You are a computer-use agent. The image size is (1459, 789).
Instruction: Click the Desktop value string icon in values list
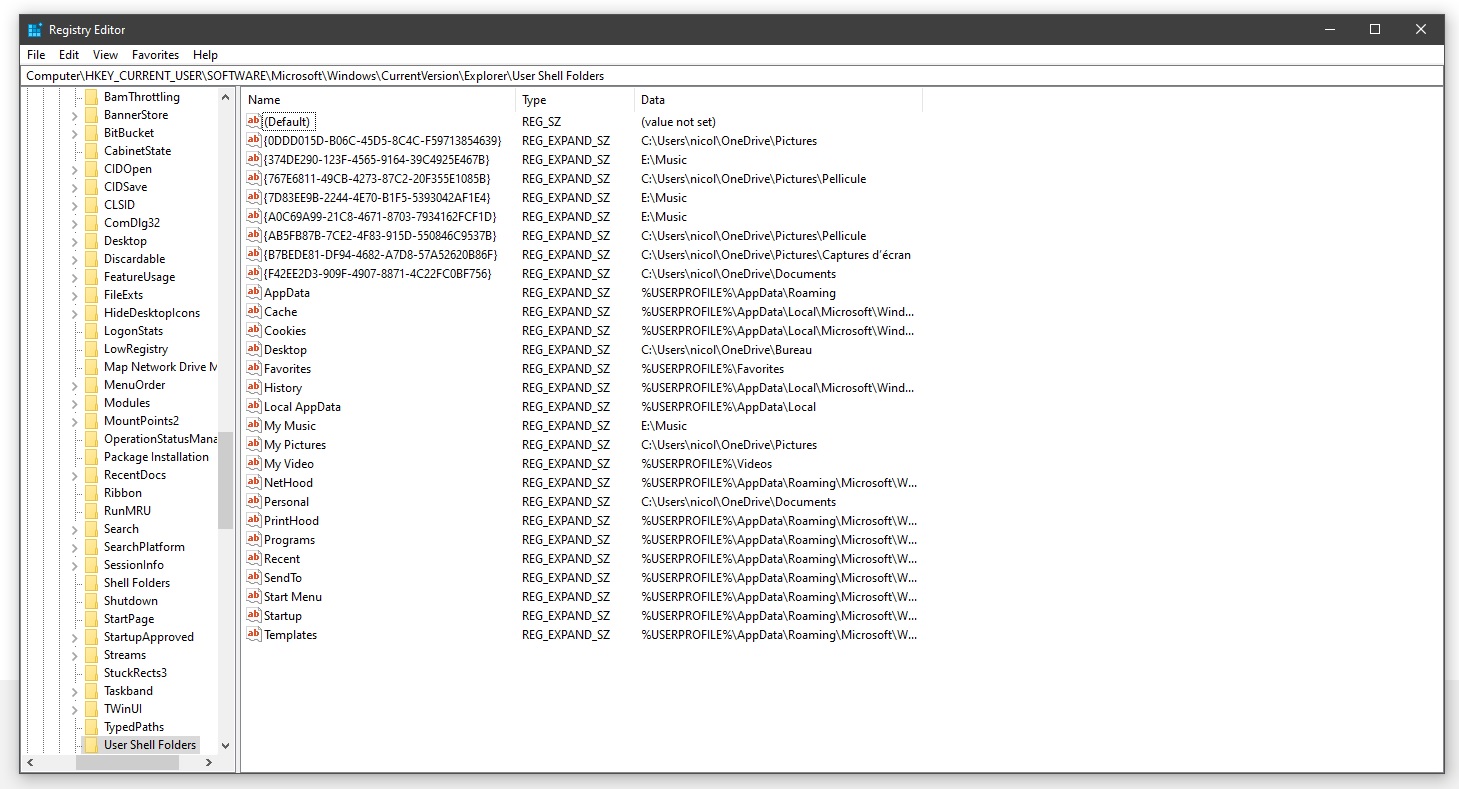(x=253, y=350)
